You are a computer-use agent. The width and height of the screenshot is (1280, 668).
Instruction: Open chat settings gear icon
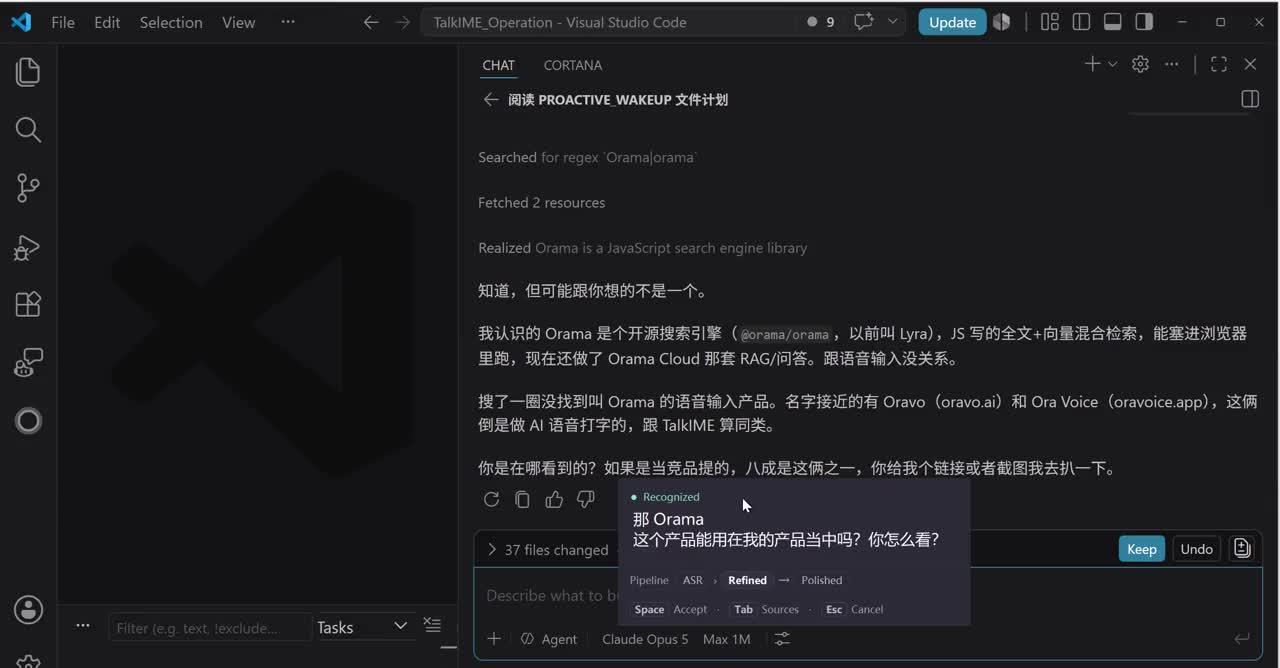[x=1140, y=64]
